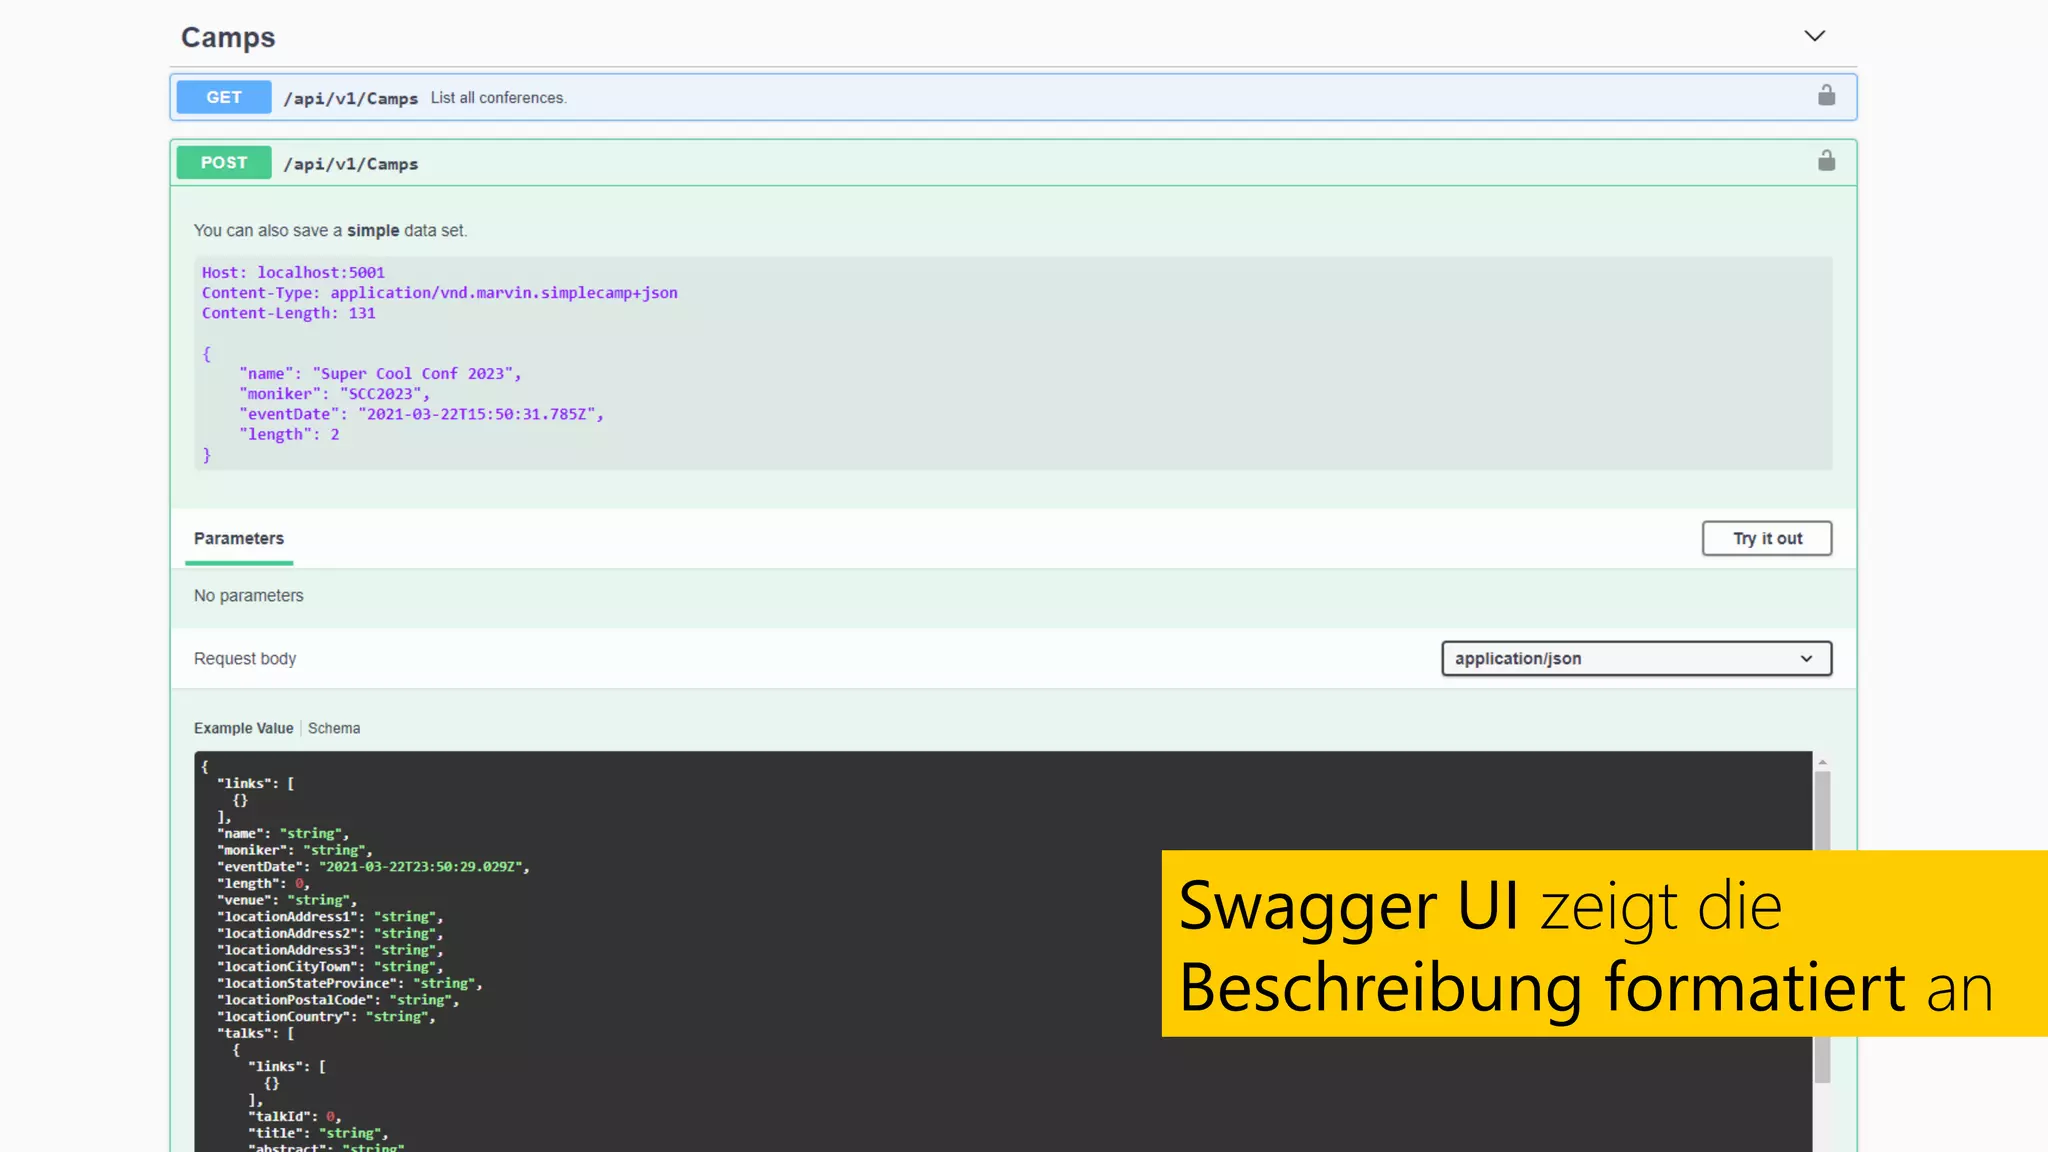The height and width of the screenshot is (1152, 2048).
Task: Click the "venue": "string" line
Action: click(x=286, y=900)
